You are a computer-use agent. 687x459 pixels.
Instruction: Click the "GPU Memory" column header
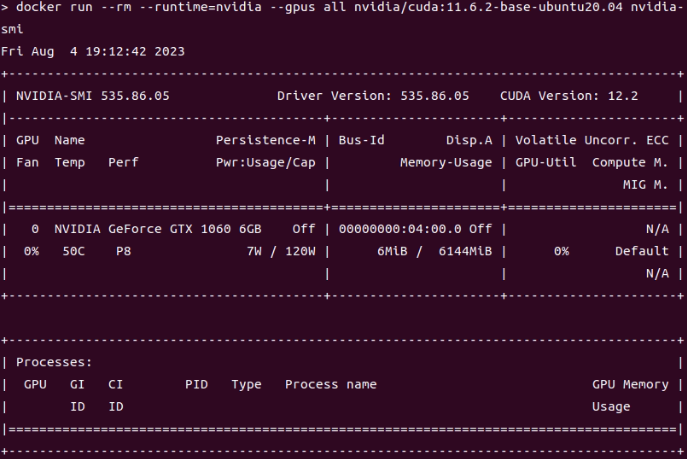(630, 385)
